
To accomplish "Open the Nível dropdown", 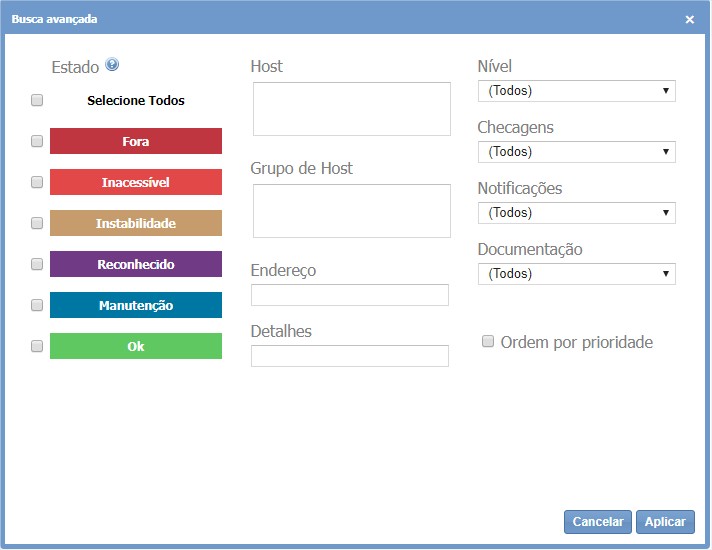I will click(x=577, y=91).
